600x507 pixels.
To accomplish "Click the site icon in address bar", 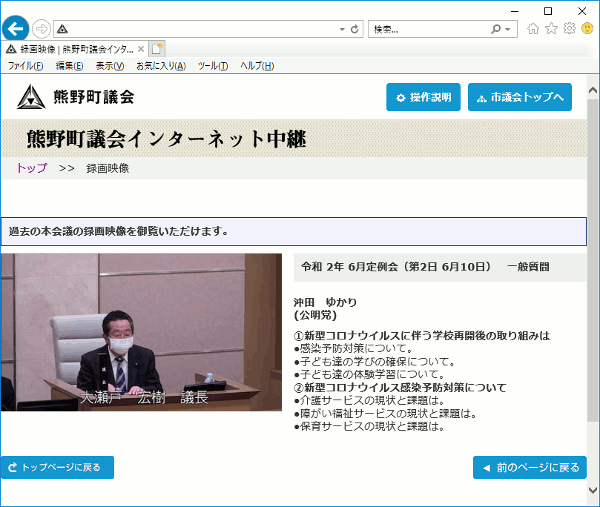I will coord(62,29).
